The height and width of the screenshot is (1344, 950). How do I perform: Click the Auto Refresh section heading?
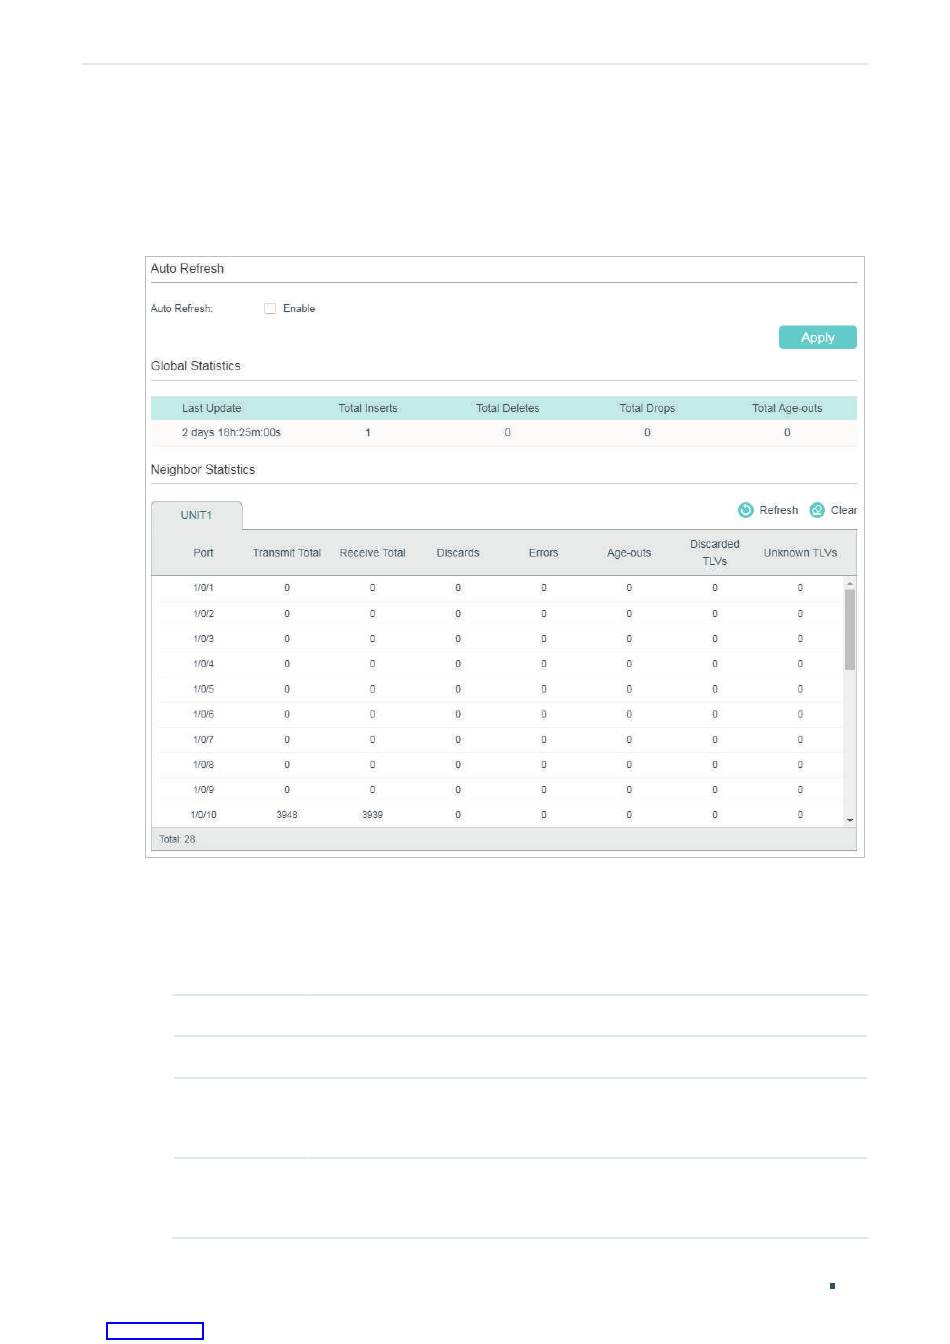(x=187, y=269)
